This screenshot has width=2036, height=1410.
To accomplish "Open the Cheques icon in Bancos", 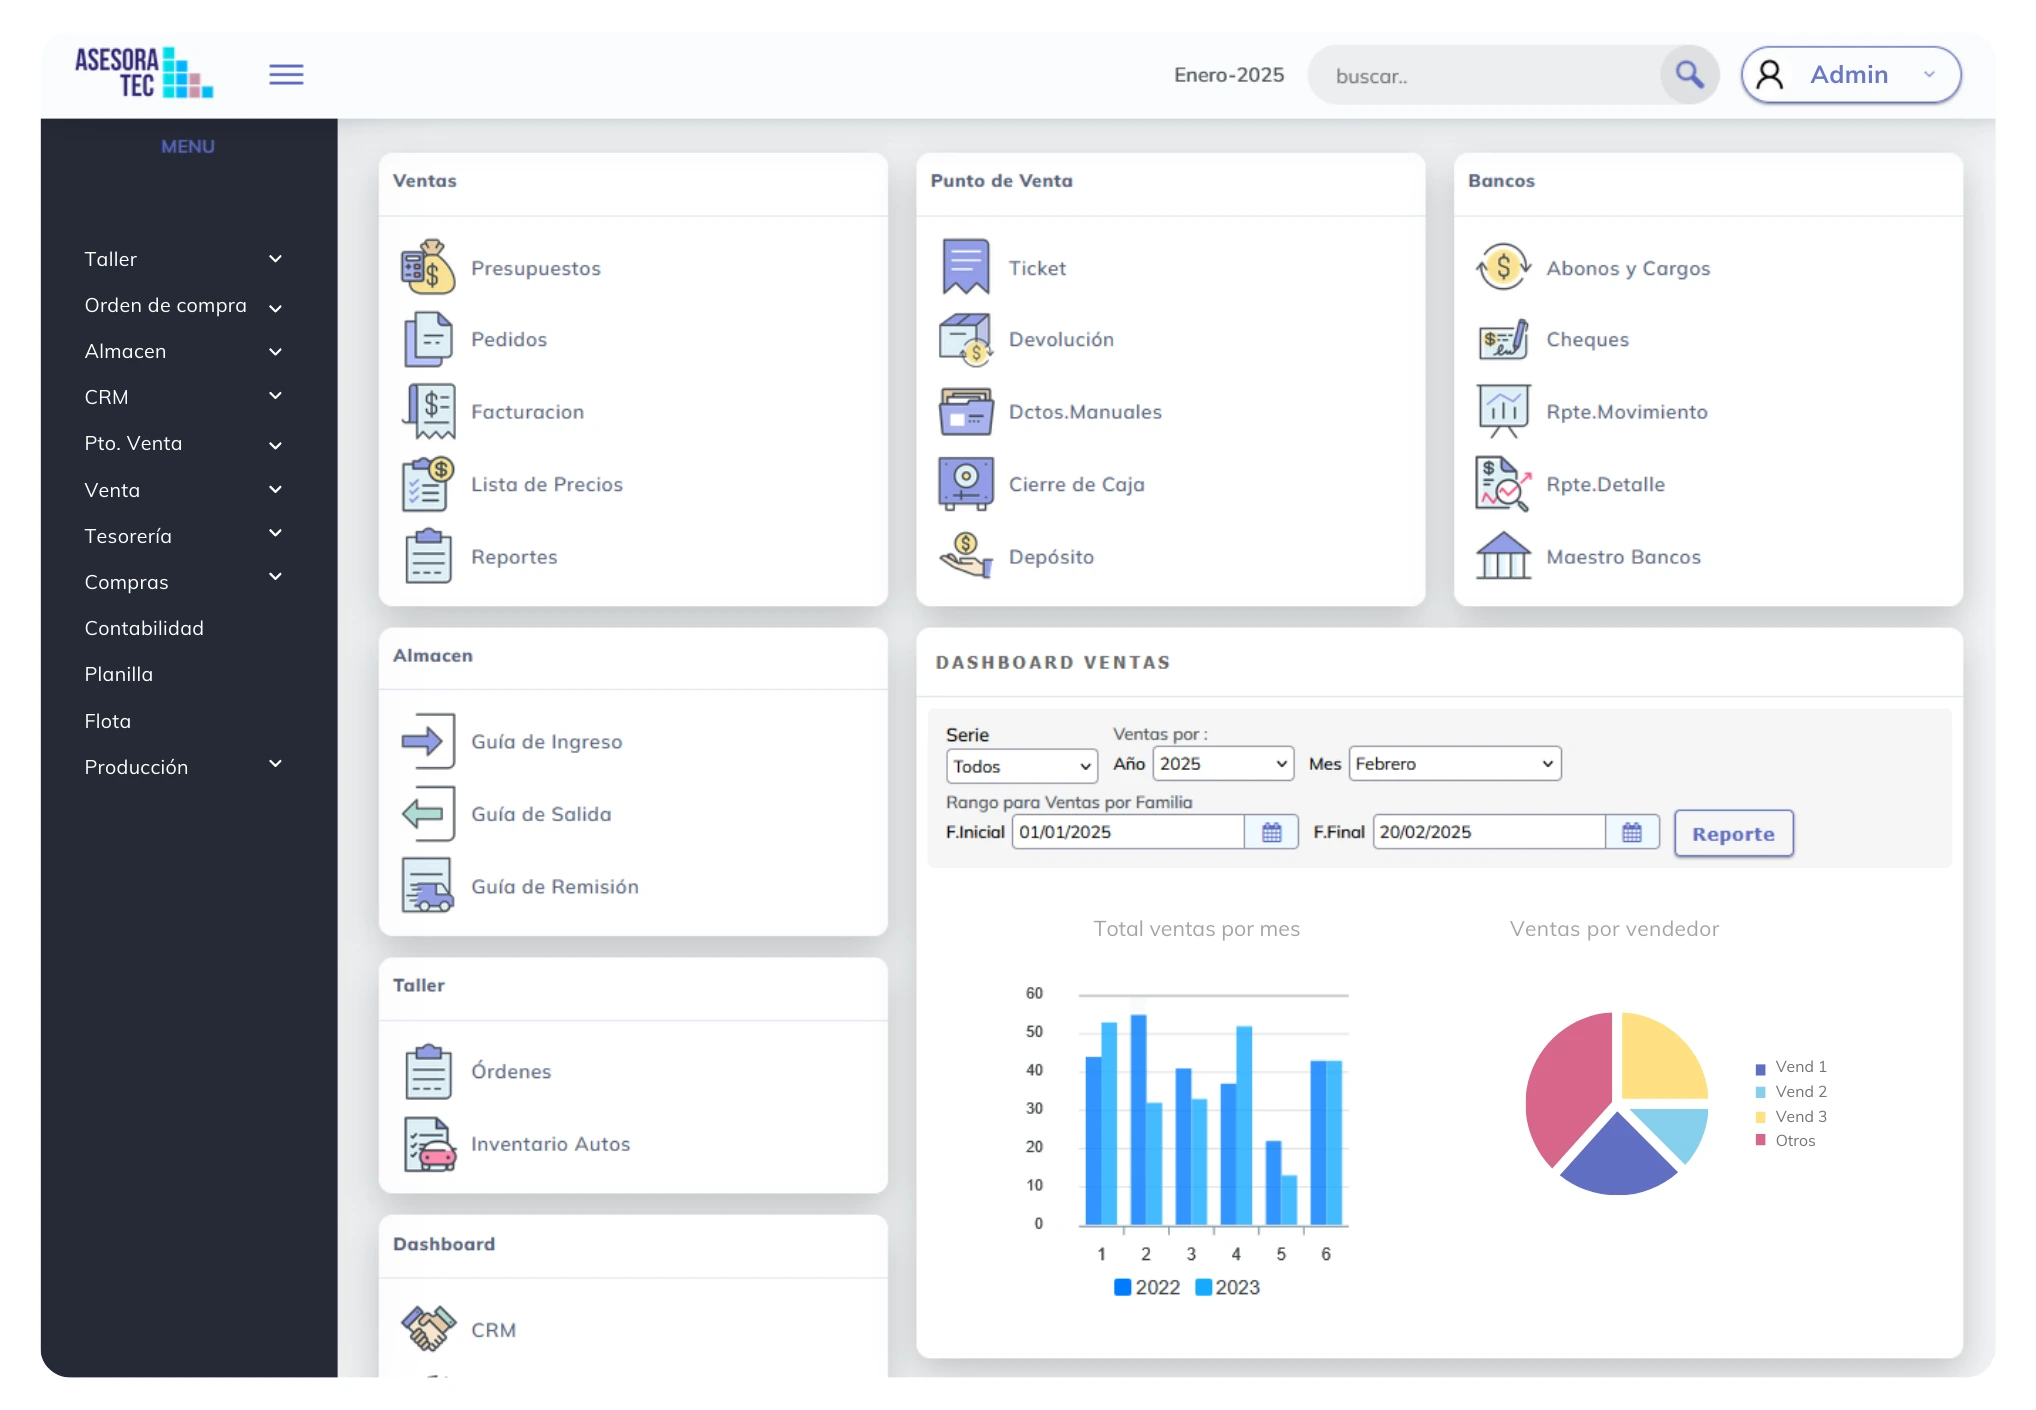I will (1503, 340).
